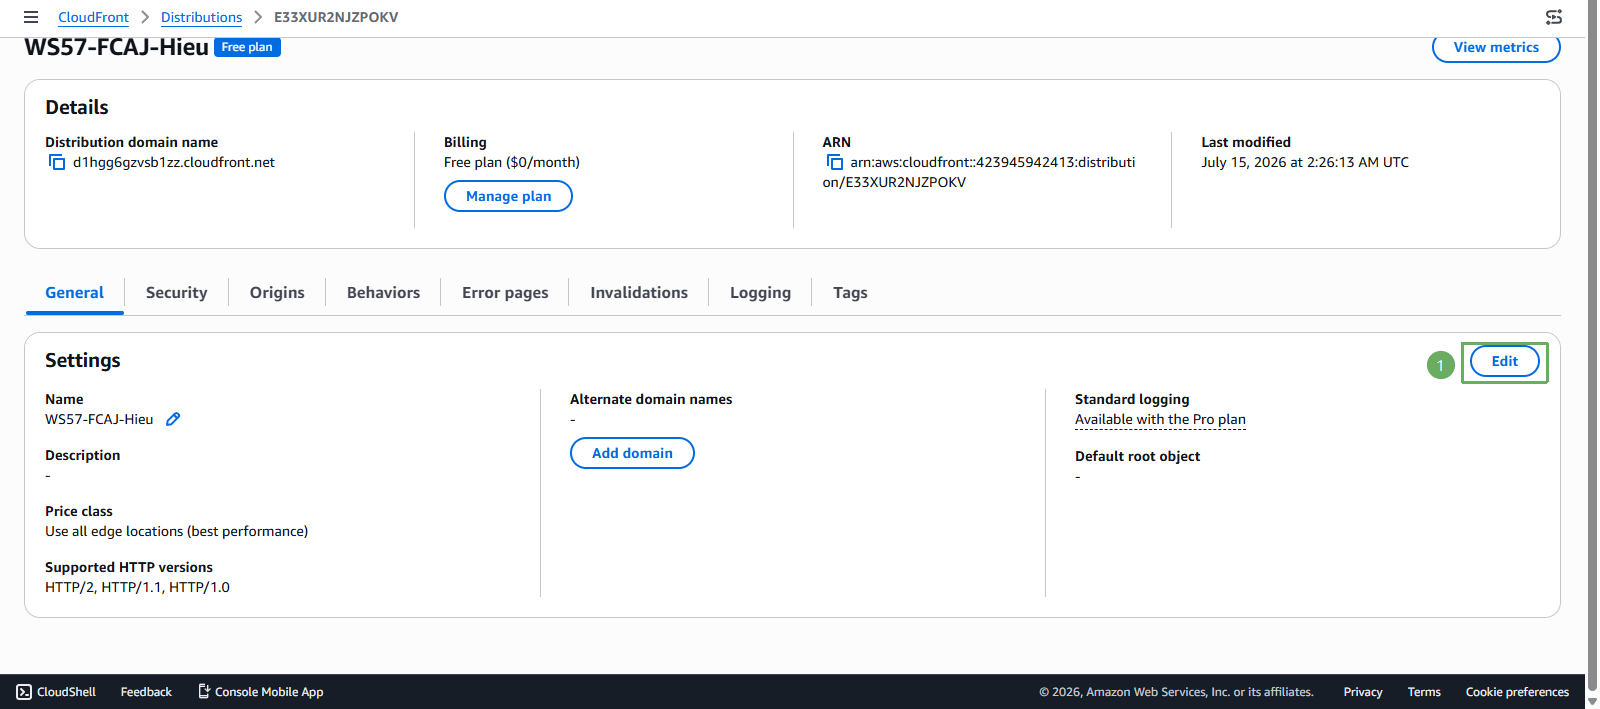1600x709 pixels.
Task: Select the General tab
Action: pyautogui.click(x=74, y=293)
